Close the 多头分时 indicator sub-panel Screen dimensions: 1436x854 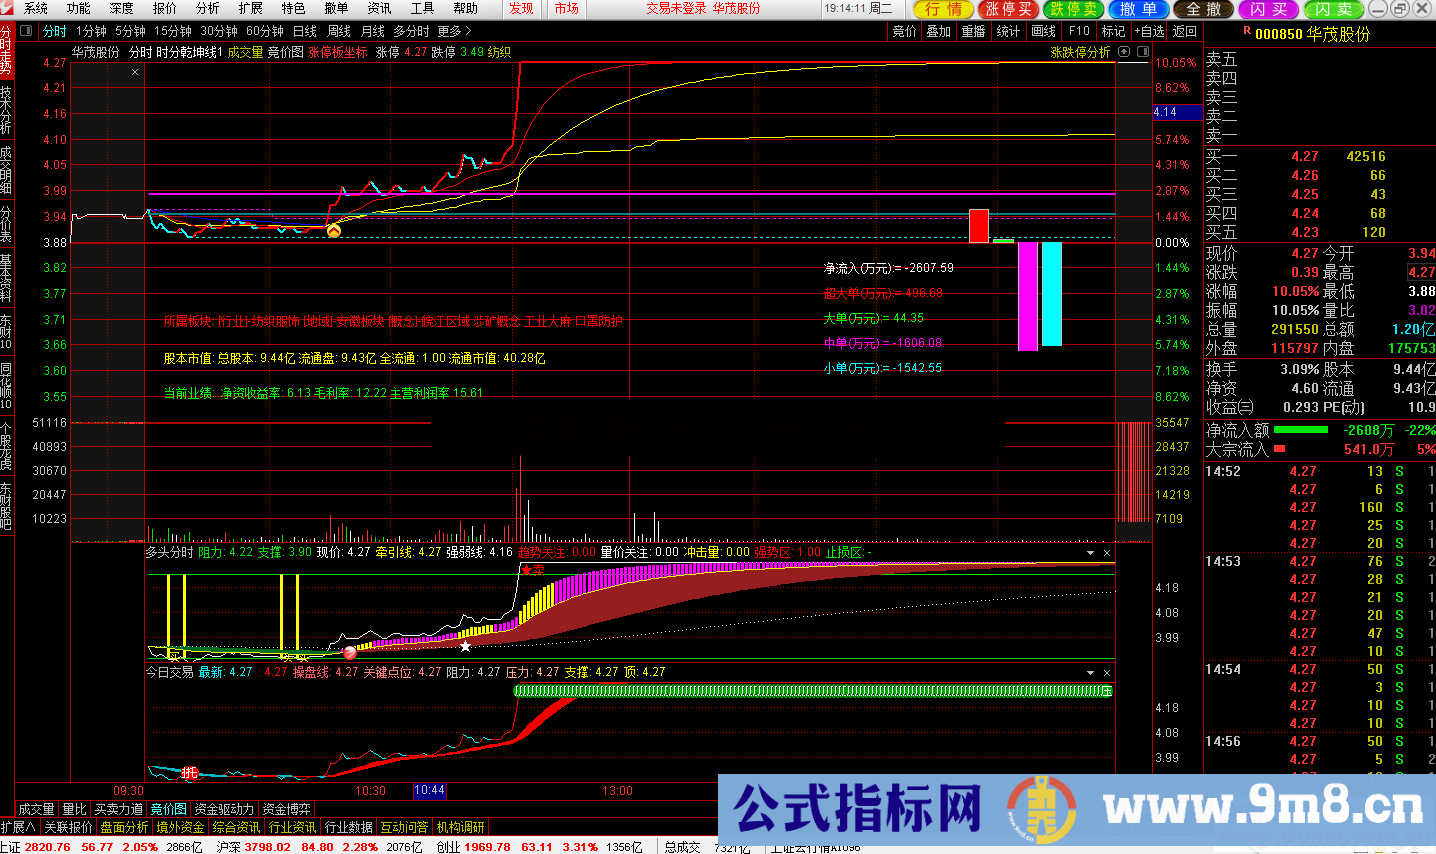click(x=1107, y=553)
